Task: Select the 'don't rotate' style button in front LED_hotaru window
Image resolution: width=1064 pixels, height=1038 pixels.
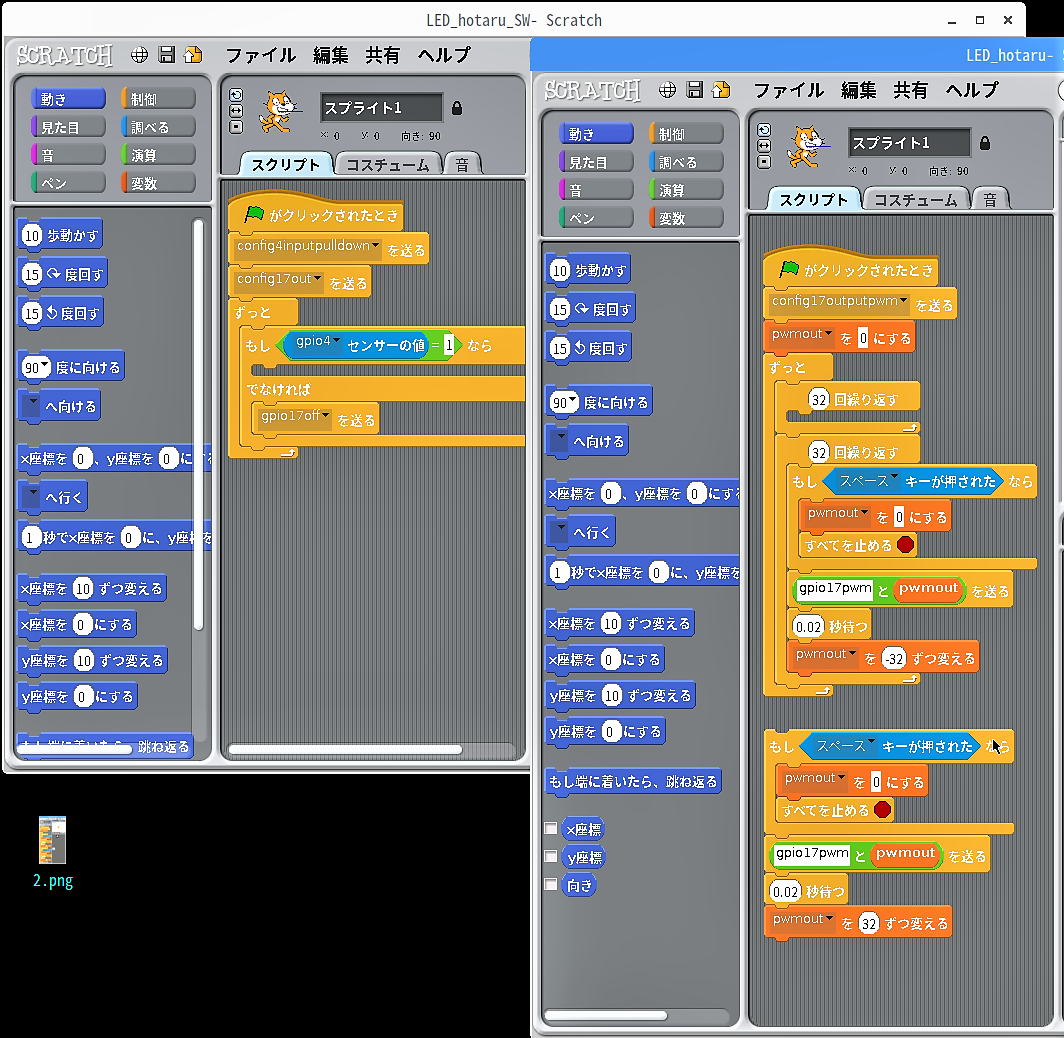Action: (764, 162)
